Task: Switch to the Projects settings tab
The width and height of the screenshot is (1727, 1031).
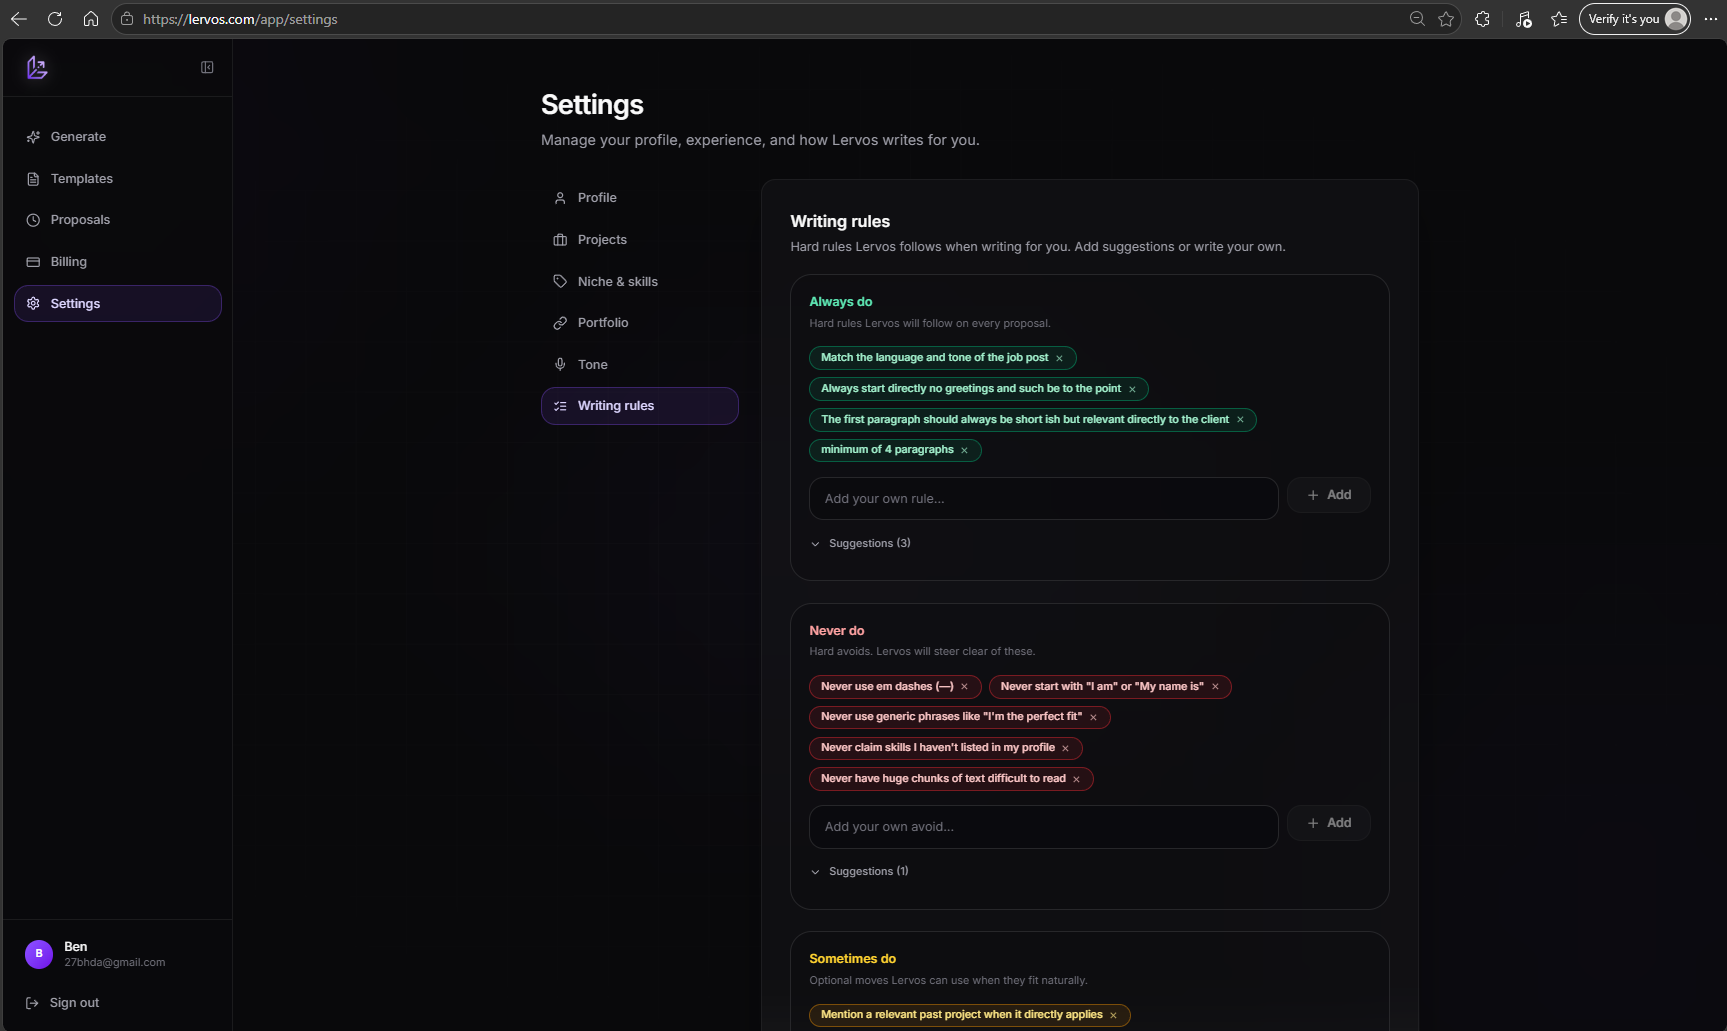Action: click(640, 240)
